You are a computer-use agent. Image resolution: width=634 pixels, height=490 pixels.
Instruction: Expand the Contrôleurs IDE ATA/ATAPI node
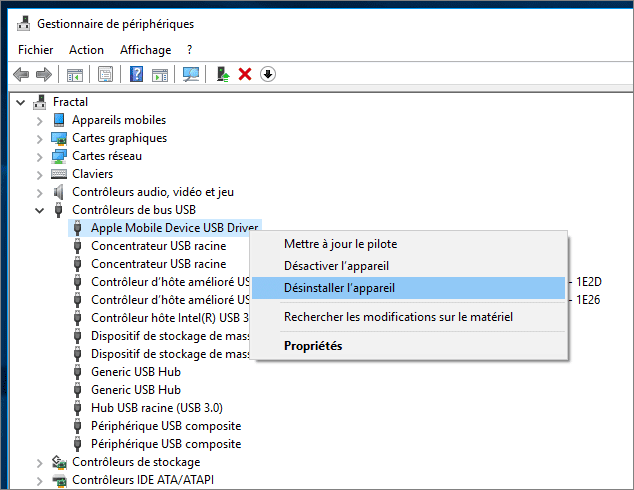40,481
